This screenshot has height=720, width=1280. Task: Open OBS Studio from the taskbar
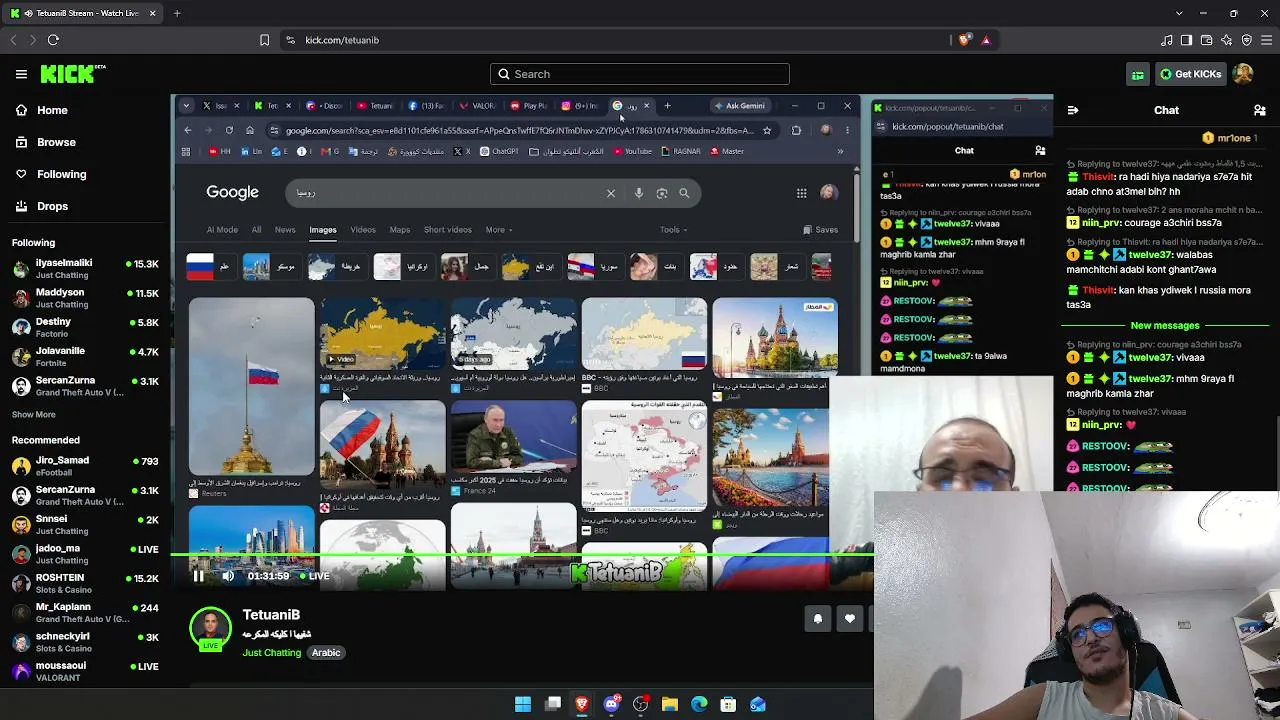click(640, 705)
